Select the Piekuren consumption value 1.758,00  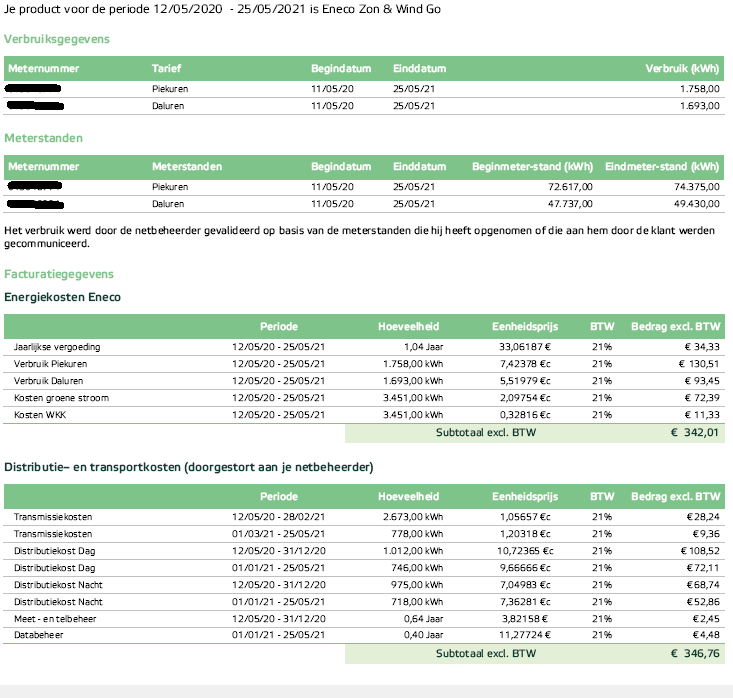tap(698, 89)
